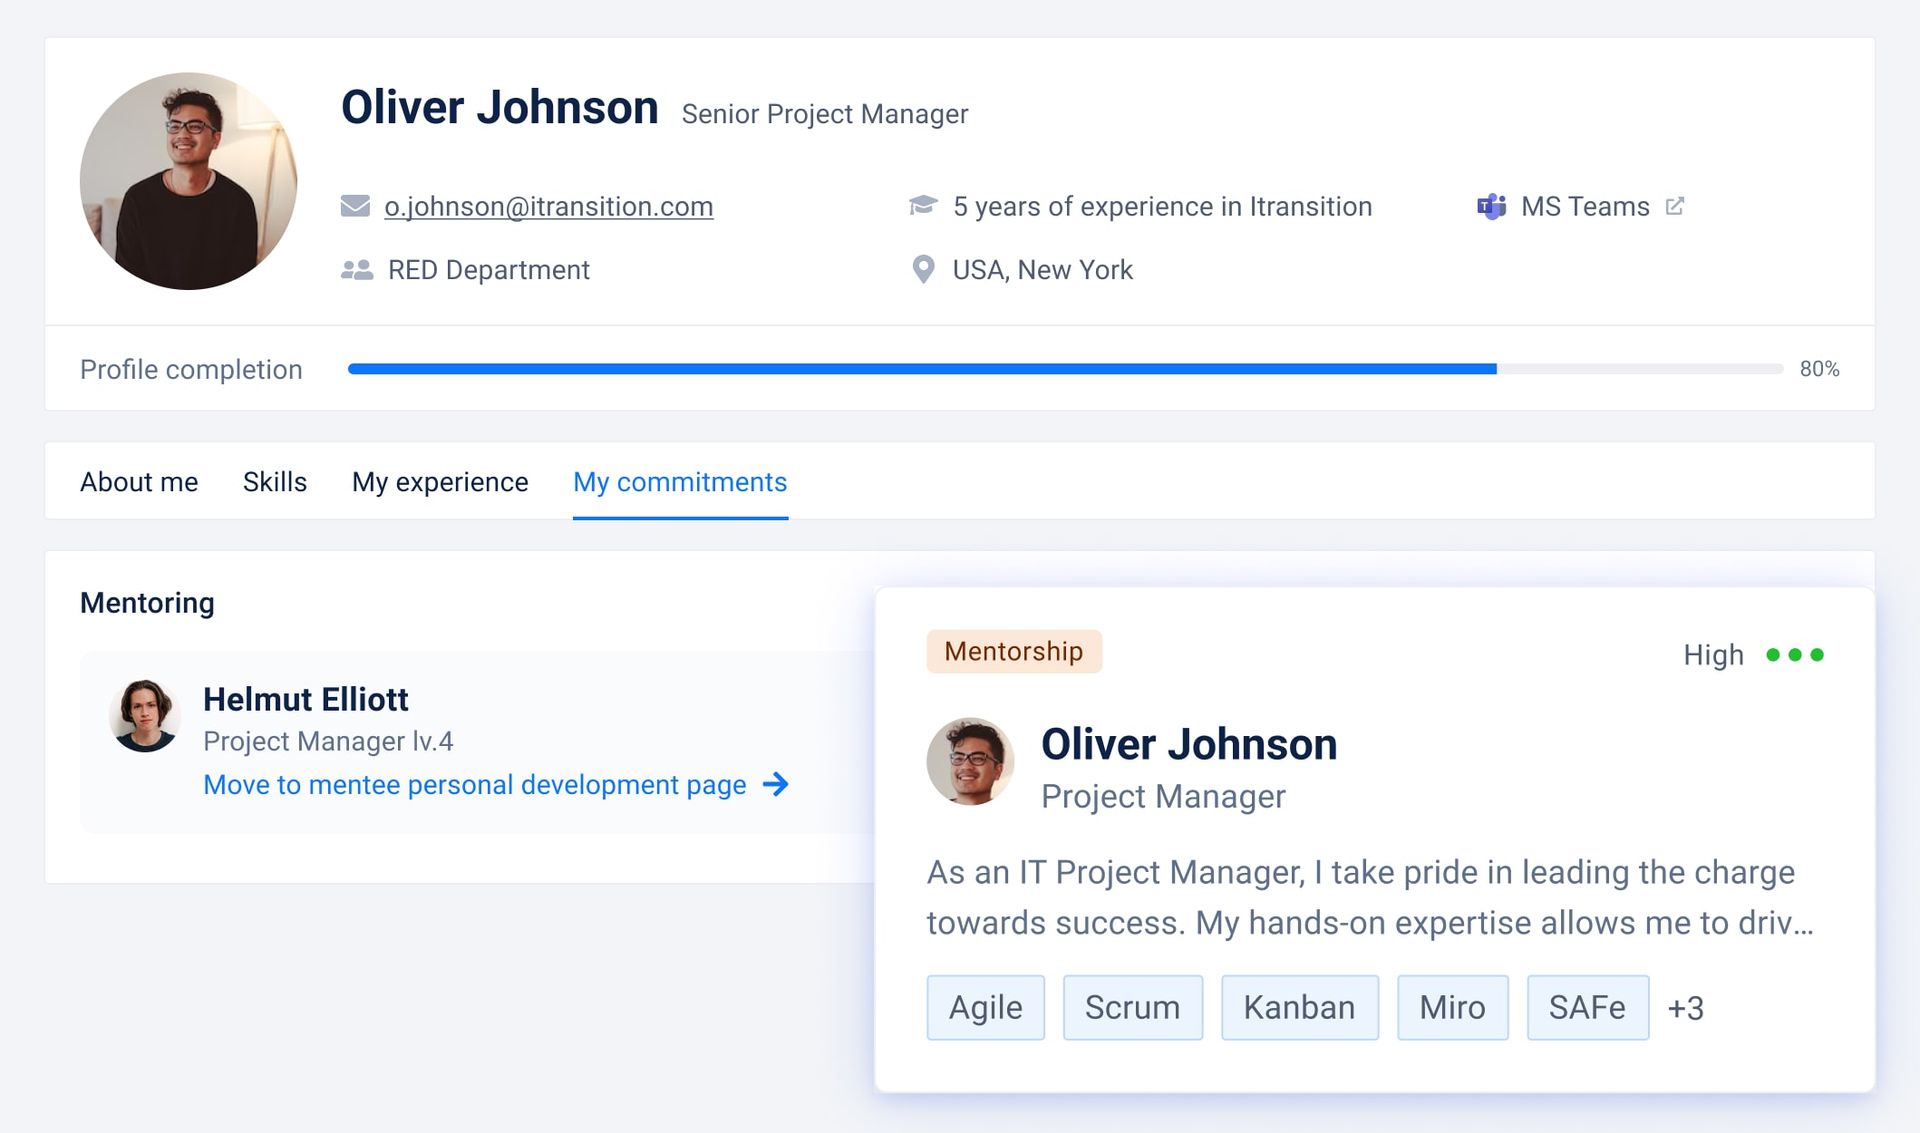Select the About me tab
Screen dimensions: 1920x1133
click(x=138, y=482)
